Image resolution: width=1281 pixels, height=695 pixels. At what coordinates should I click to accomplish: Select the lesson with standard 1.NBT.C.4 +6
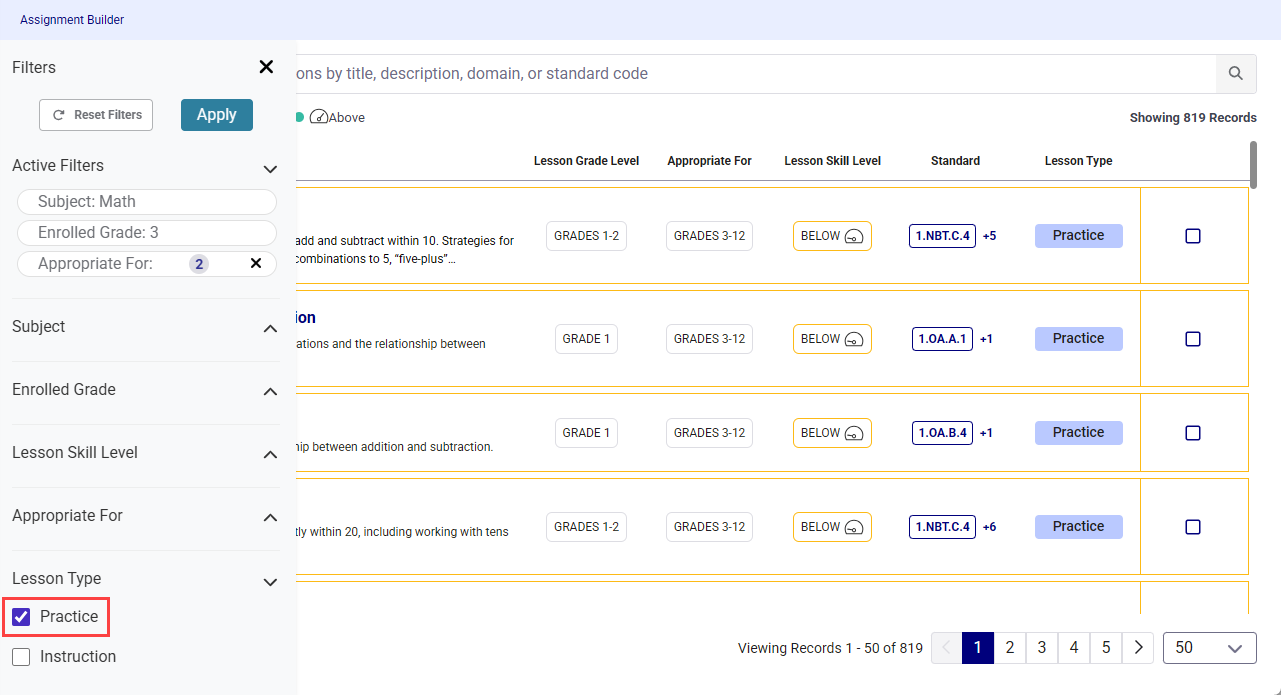pyautogui.click(x=1193, y=527)
